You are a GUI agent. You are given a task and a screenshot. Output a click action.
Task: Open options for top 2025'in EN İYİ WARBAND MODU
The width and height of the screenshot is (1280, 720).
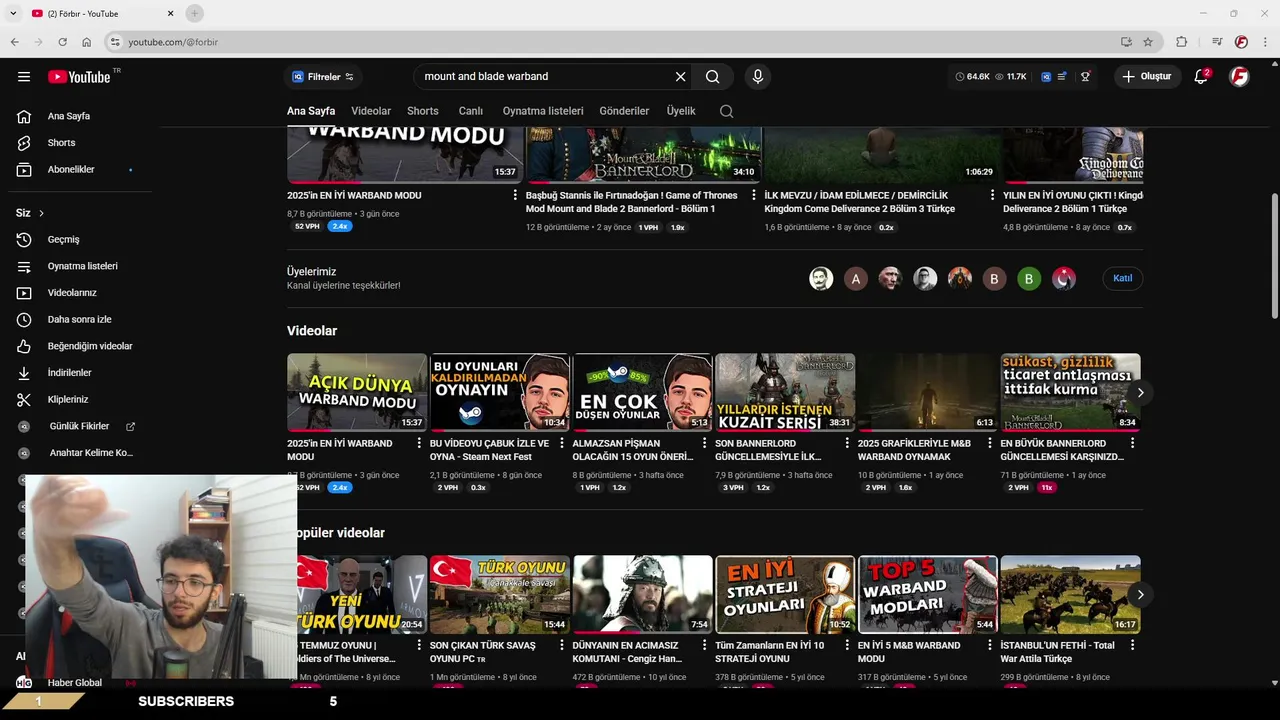515,196
